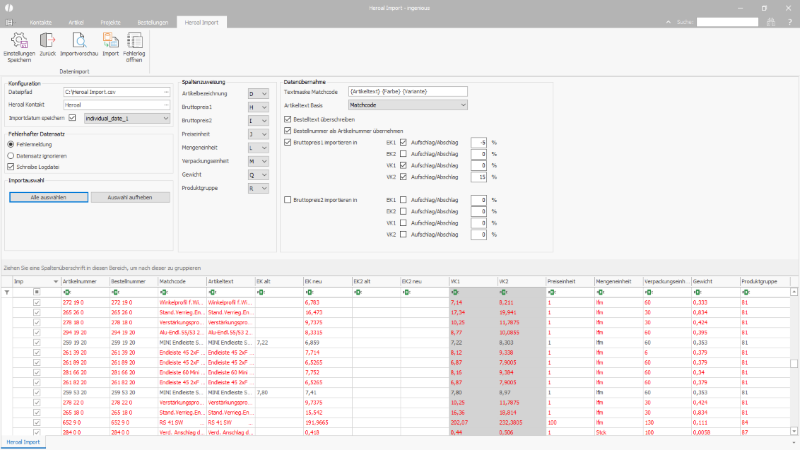Select Heroal Import ribbon tab
This screenshot has width=800, height=450.
point(202,22)
